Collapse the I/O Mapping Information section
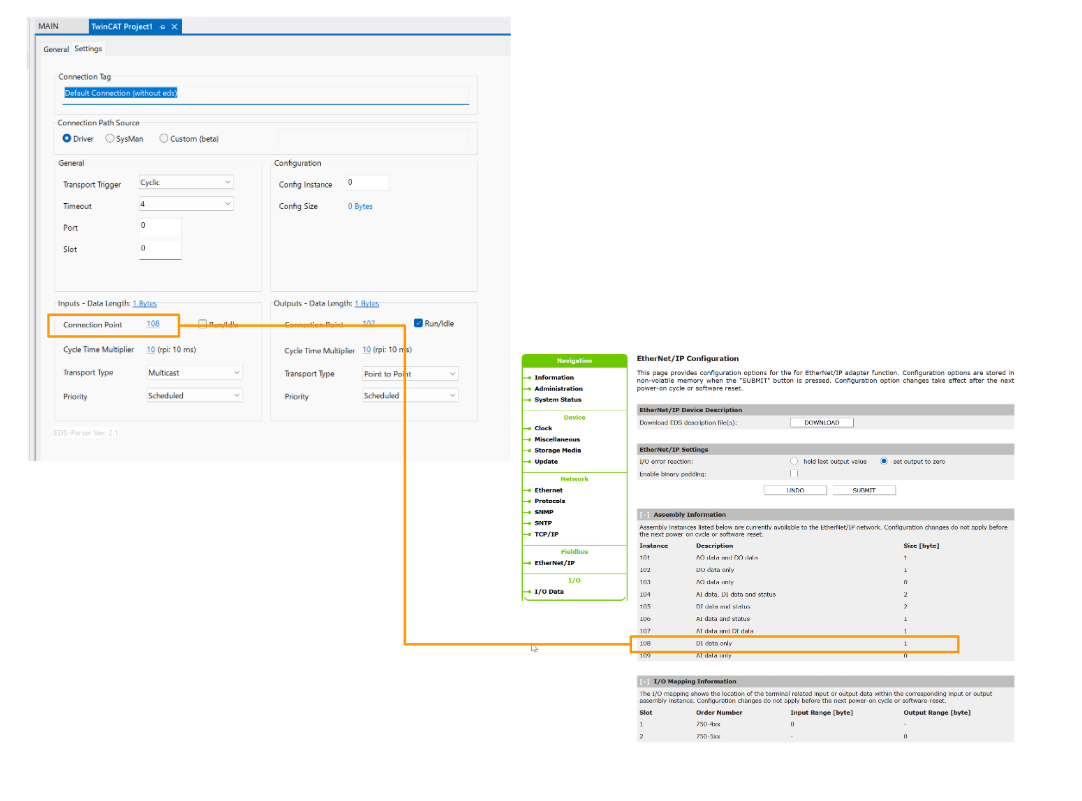This screenshot has width=1082, height=801. pyautogui.click(x=644, y=681)
